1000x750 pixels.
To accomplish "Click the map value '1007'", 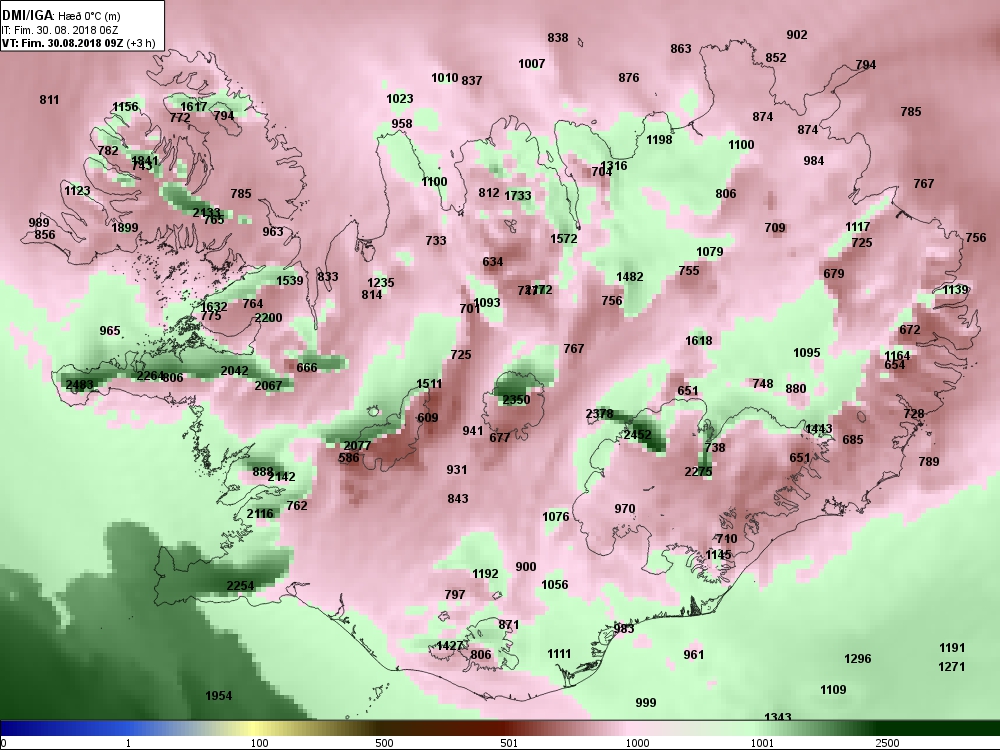I will [531, 64].
